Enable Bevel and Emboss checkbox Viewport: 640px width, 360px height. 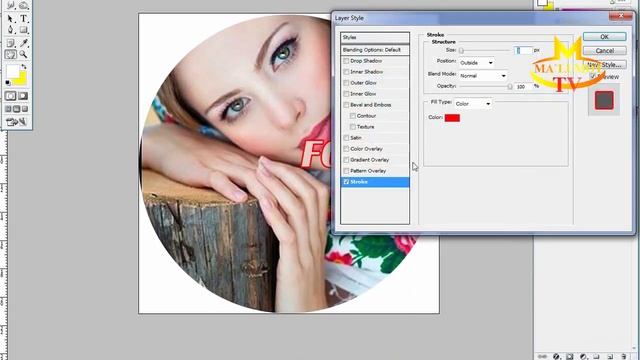(346, 105)
